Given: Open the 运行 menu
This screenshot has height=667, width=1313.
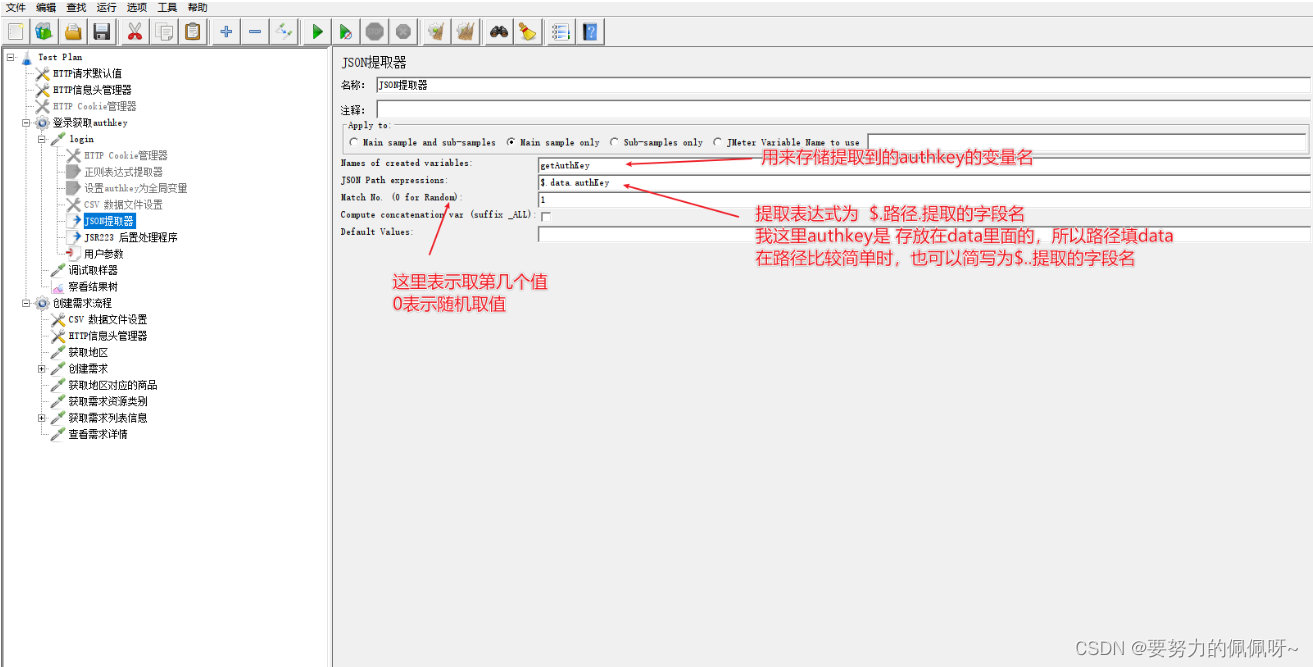Looking at the screenshot, I should (107, 7).
